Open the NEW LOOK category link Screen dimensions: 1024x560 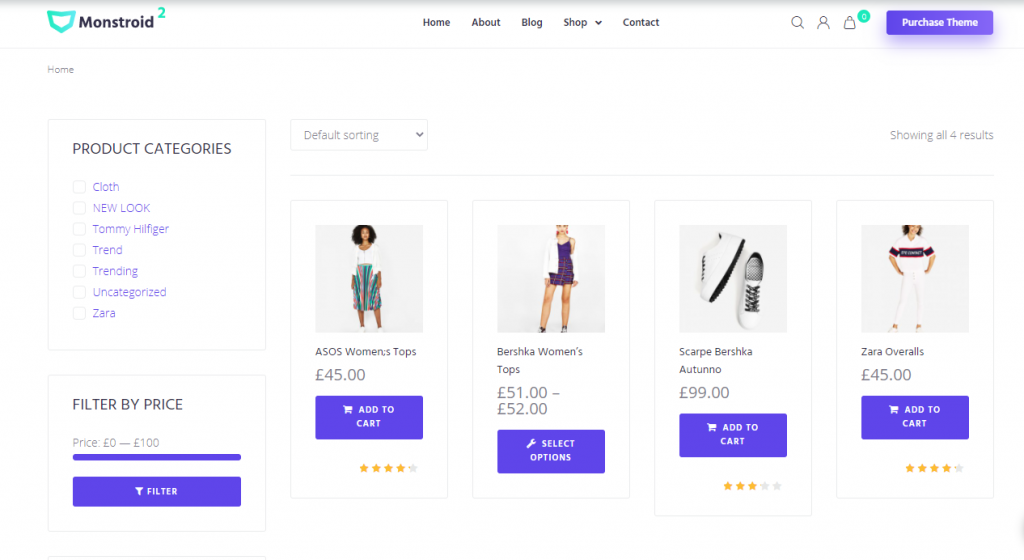click(x=121, y=208)
